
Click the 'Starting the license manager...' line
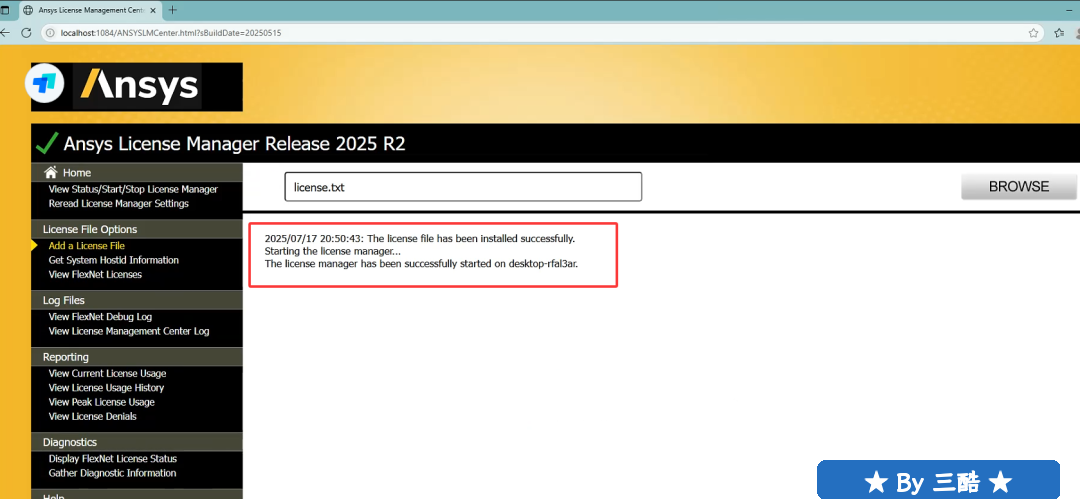pyautogui.click(x=333, y=251)
